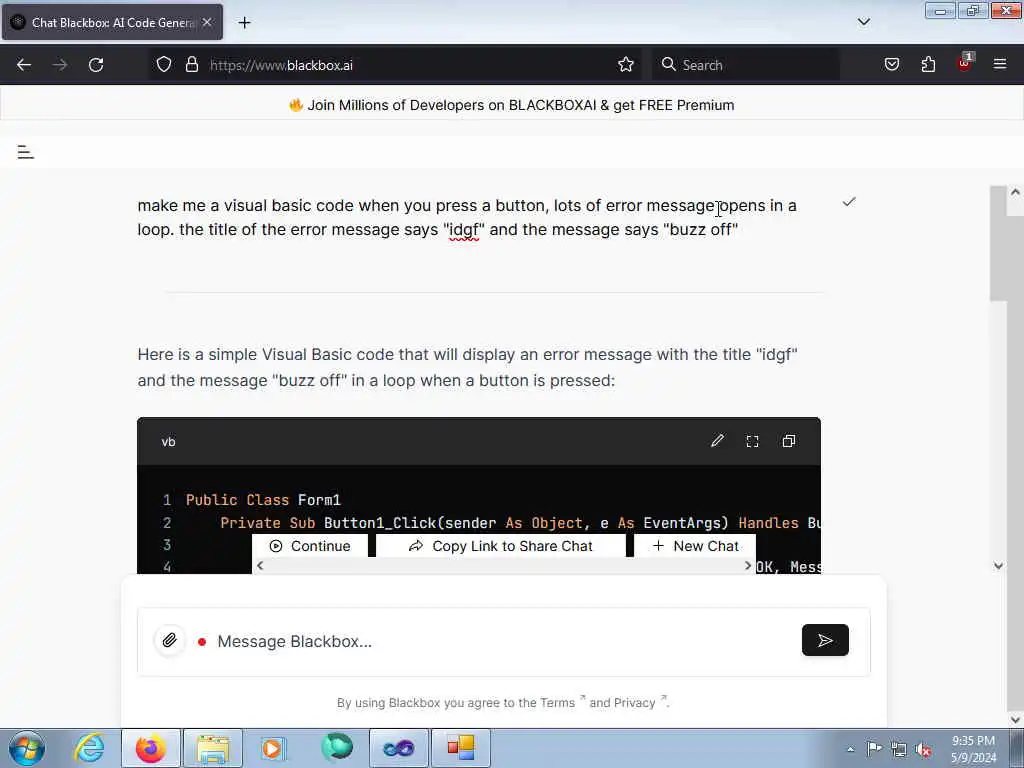Toggle the Blackbox sidebar menu icon

(x=25, y=152)
